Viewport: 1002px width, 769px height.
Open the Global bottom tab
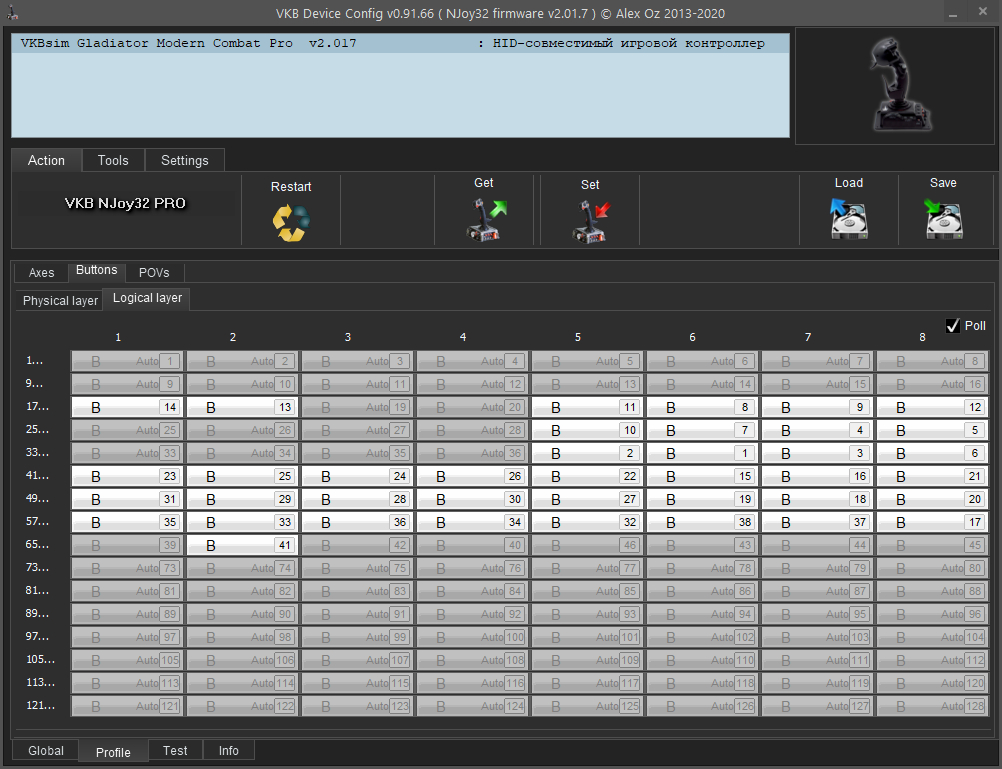point(46,750)
